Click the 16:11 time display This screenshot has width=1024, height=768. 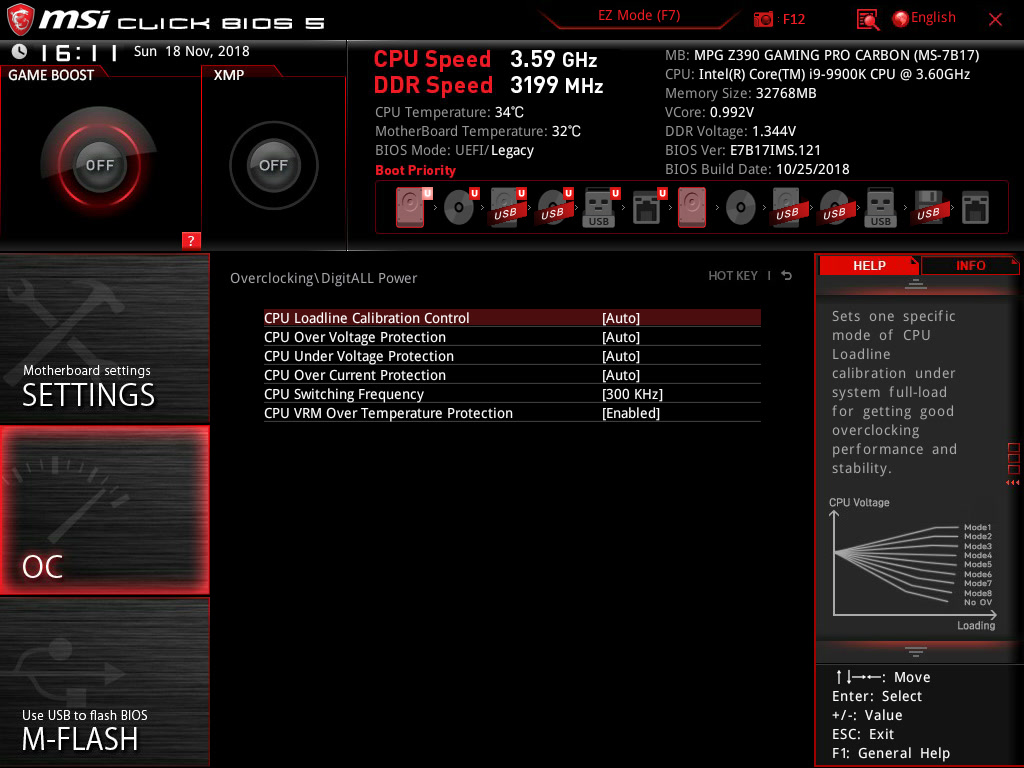tap(80, 52)
